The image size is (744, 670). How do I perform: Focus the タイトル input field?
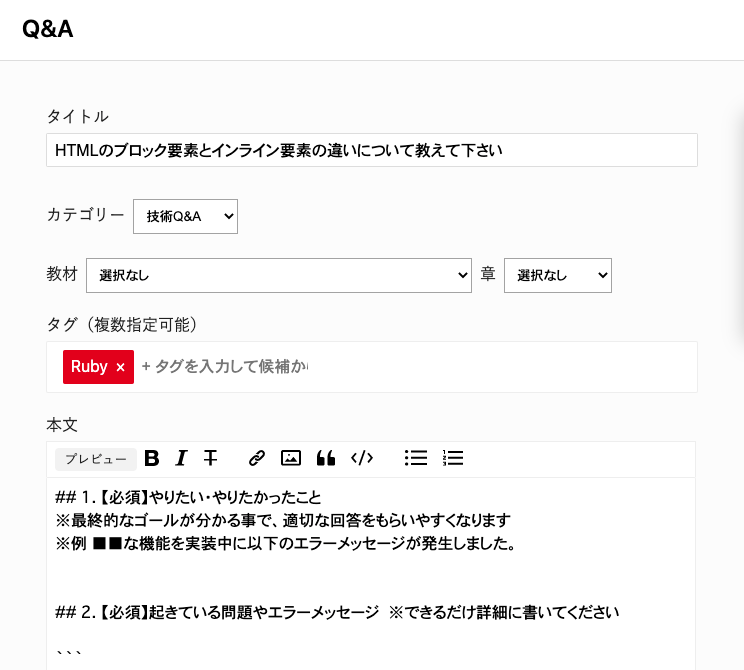click(x=372, y=150)
